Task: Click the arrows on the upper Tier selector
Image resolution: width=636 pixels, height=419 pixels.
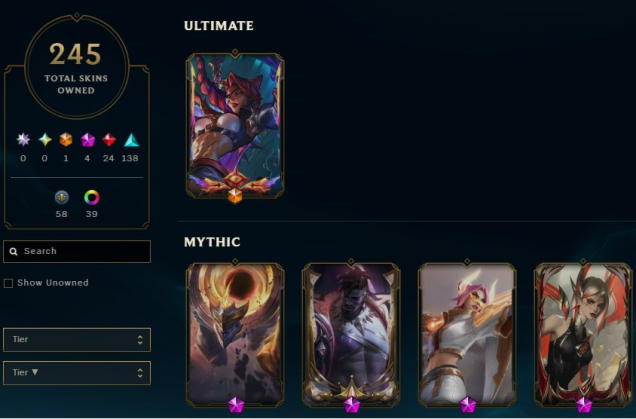Action: point(140,339)
